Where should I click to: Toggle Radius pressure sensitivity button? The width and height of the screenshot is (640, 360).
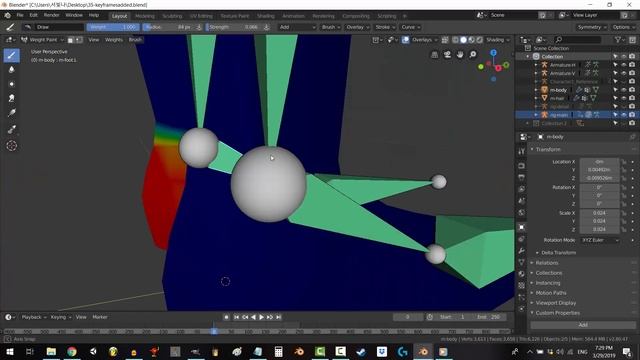click(x=199, y=27)
